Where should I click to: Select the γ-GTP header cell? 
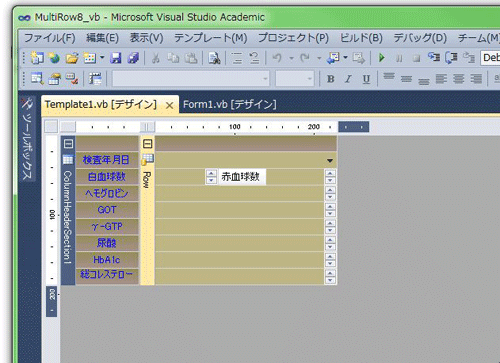coord(107,227)
